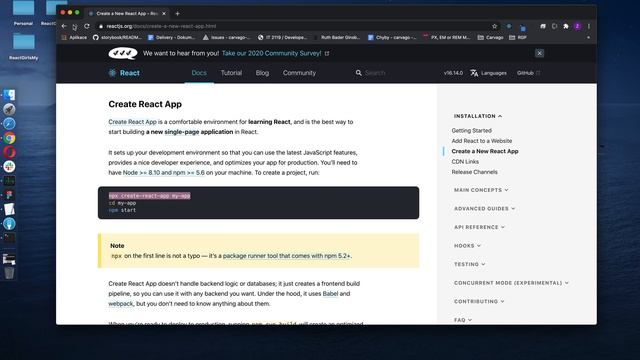
Task: Open CDN Links in sidebar
Action: [x=465, y=162]
